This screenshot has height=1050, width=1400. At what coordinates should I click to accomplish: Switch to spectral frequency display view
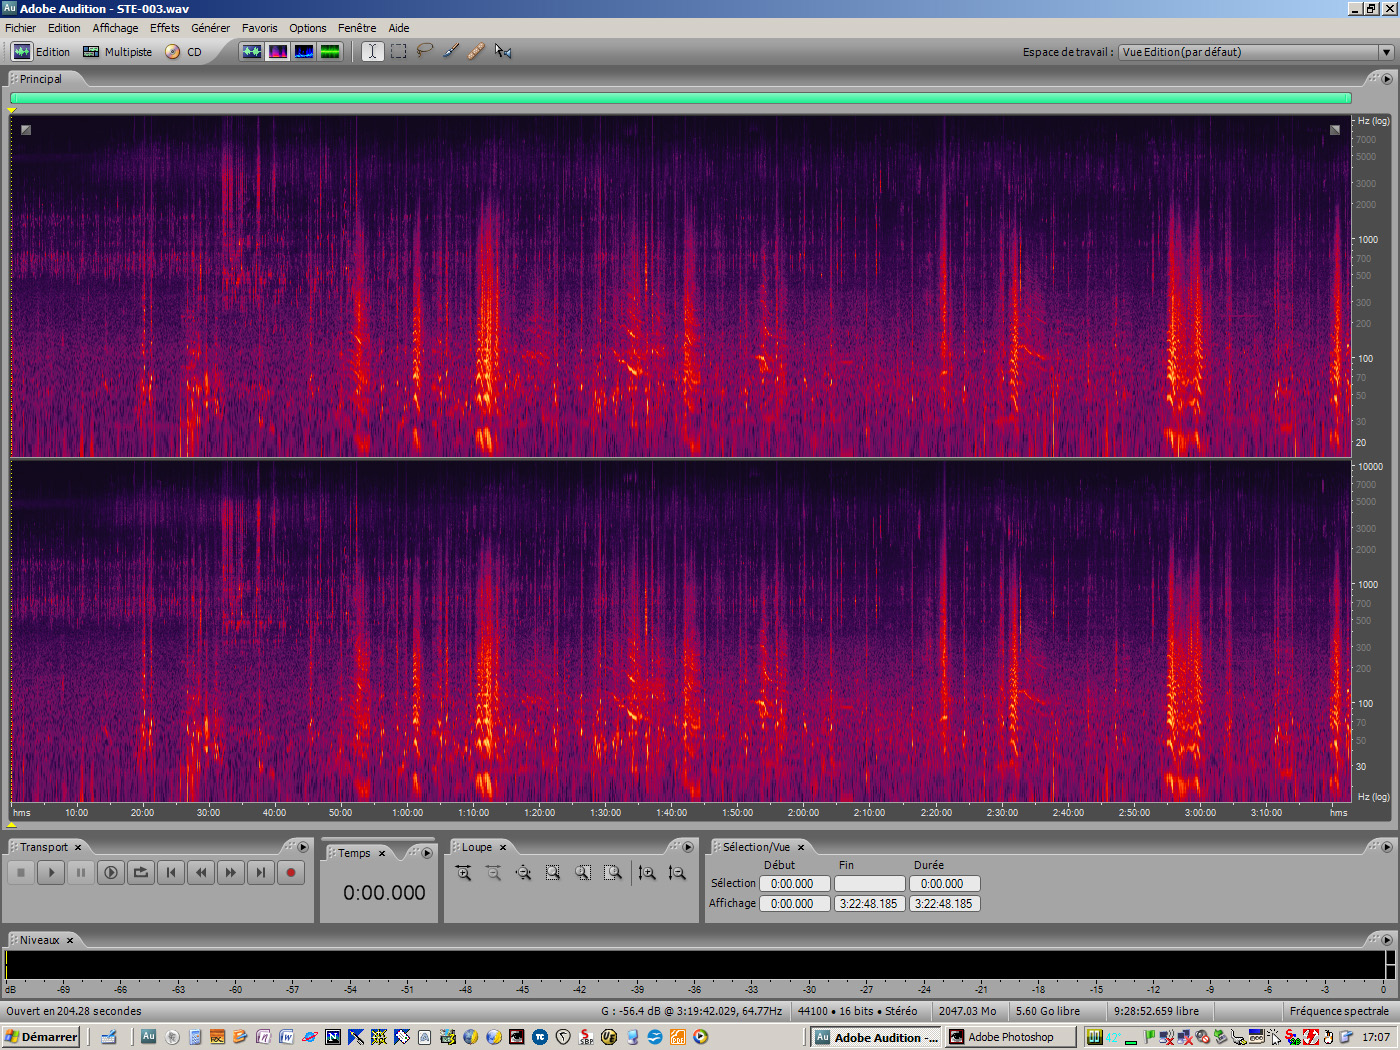pyautogui.click(x=278, y=51)
